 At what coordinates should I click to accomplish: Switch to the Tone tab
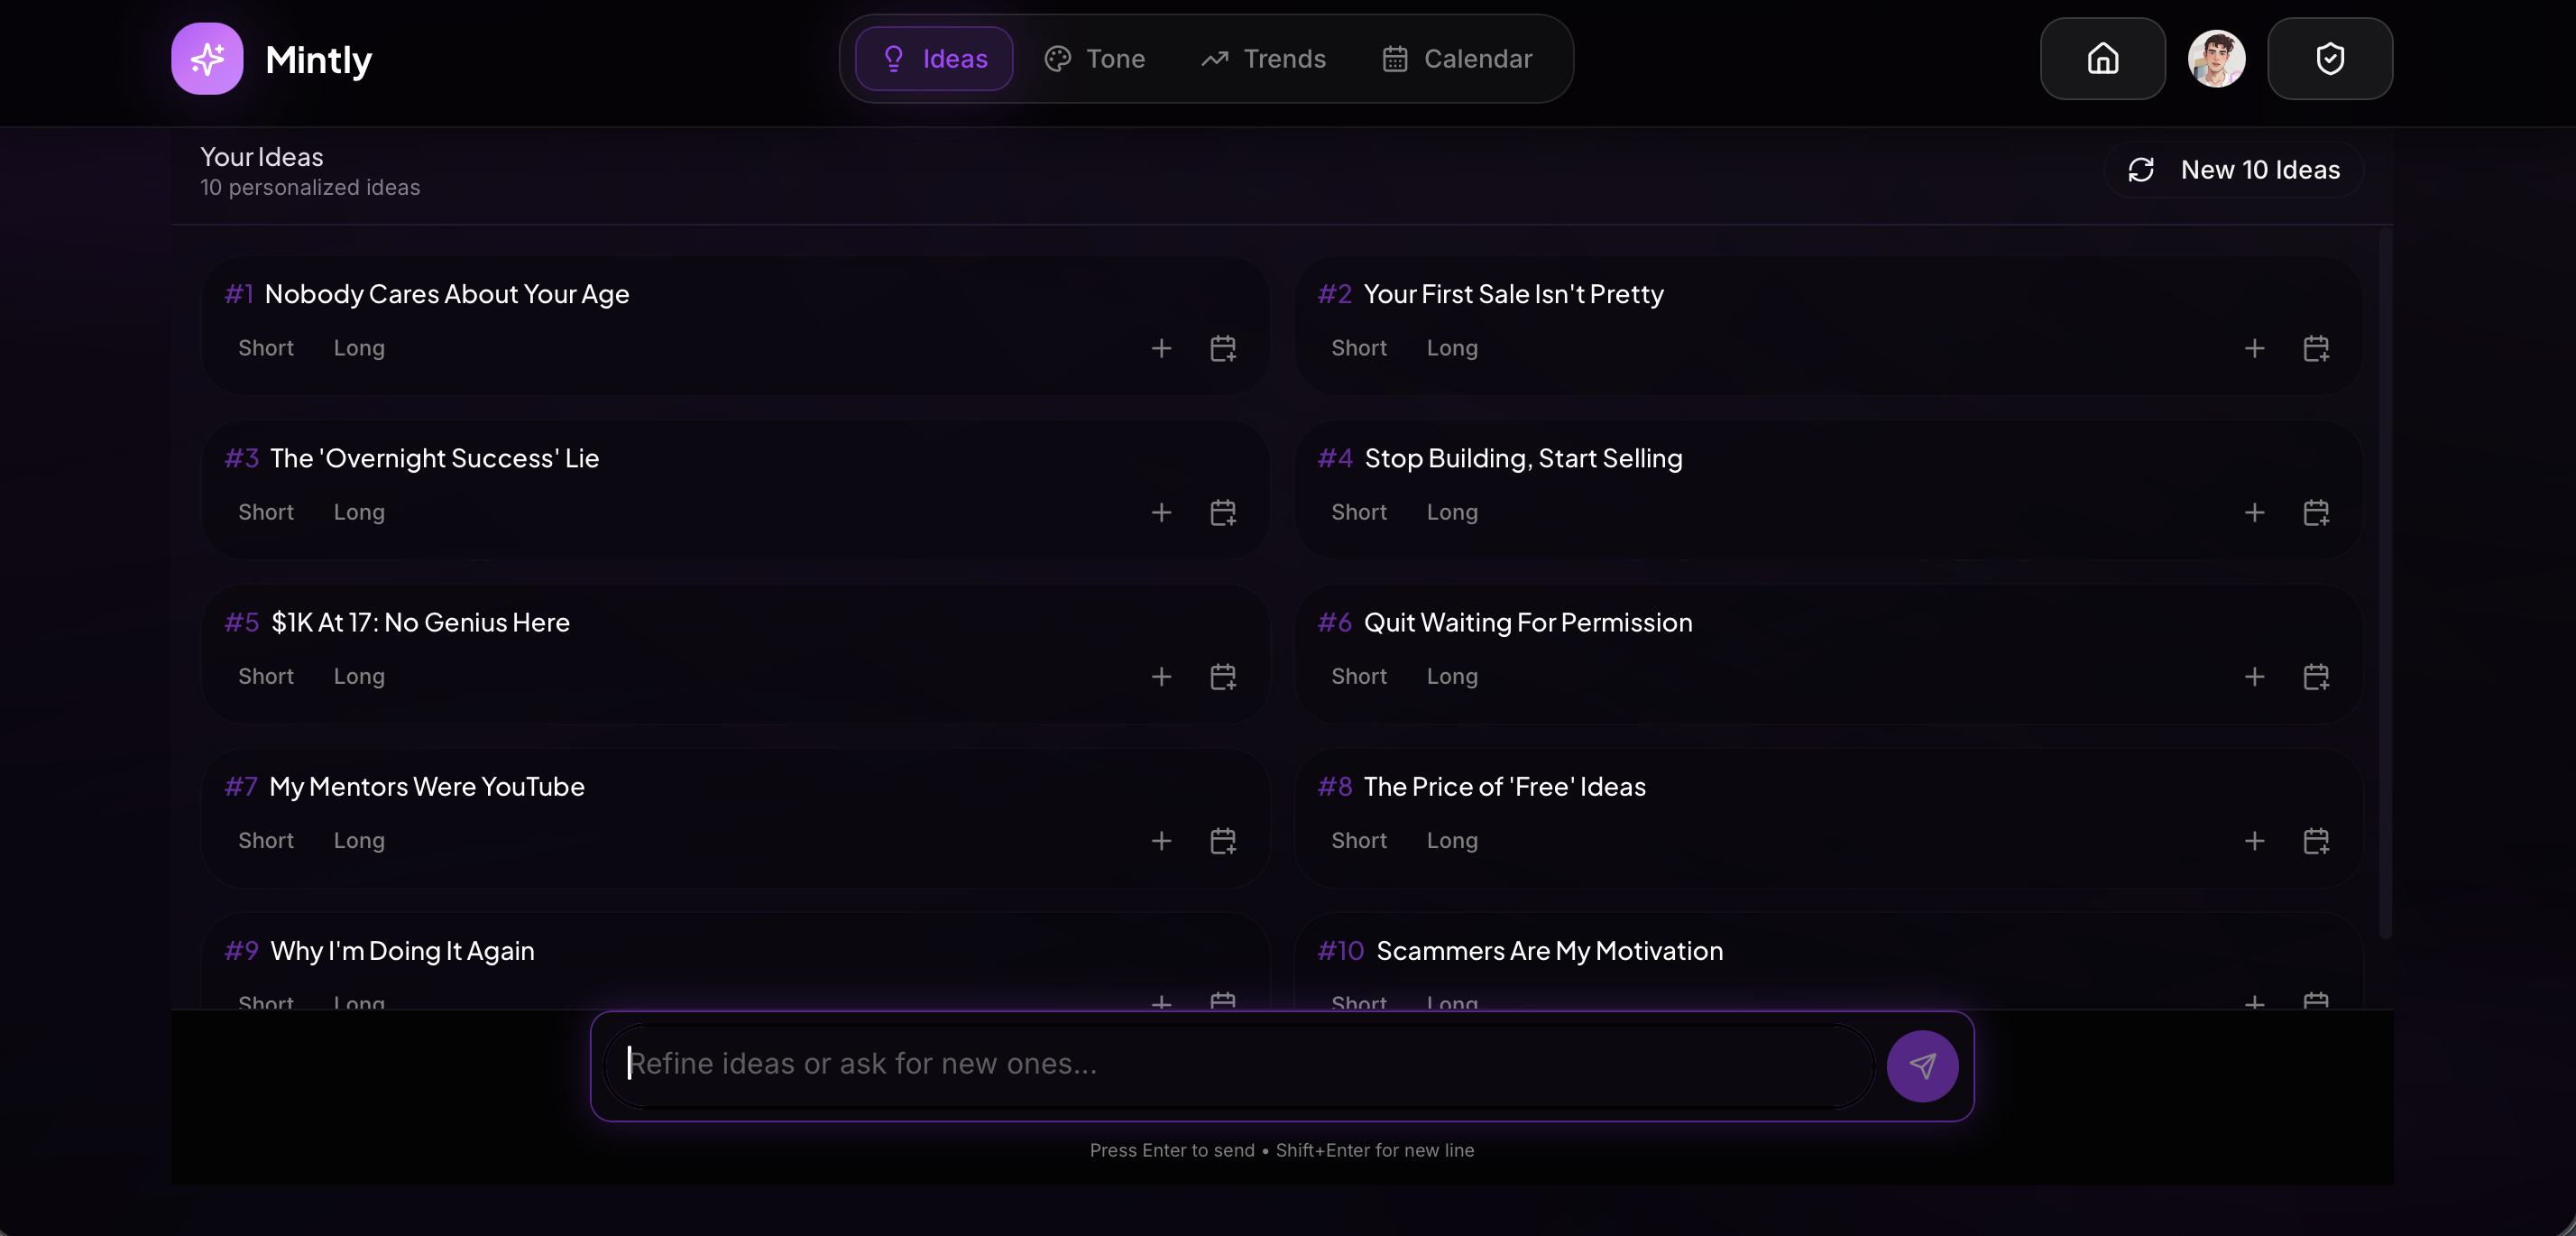[x=1095, y=58]
